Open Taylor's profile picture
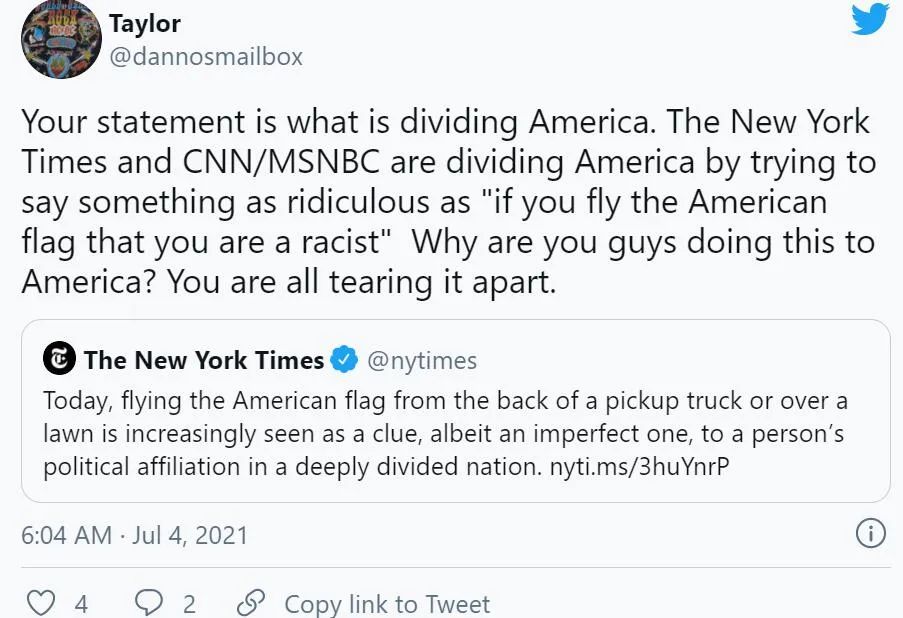Image resolution: width=903 pixels, height=618 pixels. (x=61, y=39)
